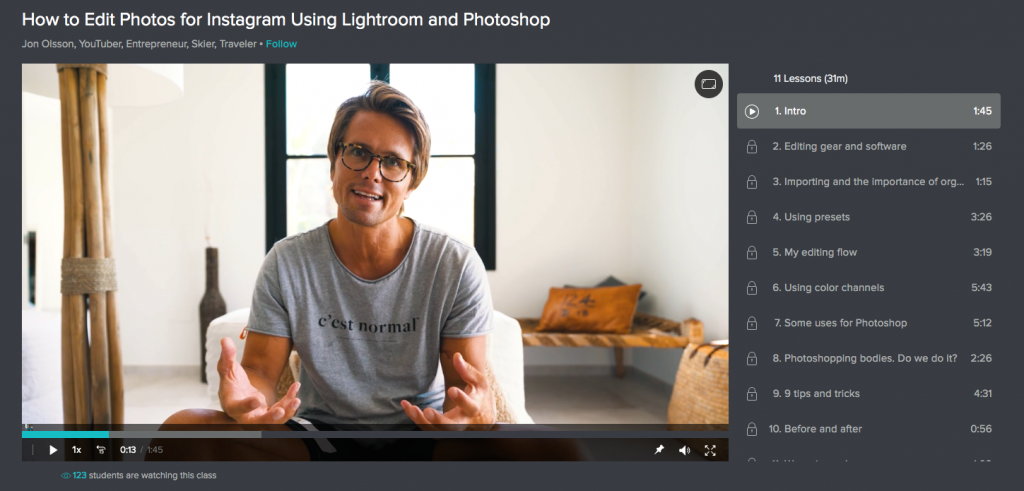Click lock icon beside Before and after
The width and height of the screenshot is (1024, 491).
tap(752, 430)
